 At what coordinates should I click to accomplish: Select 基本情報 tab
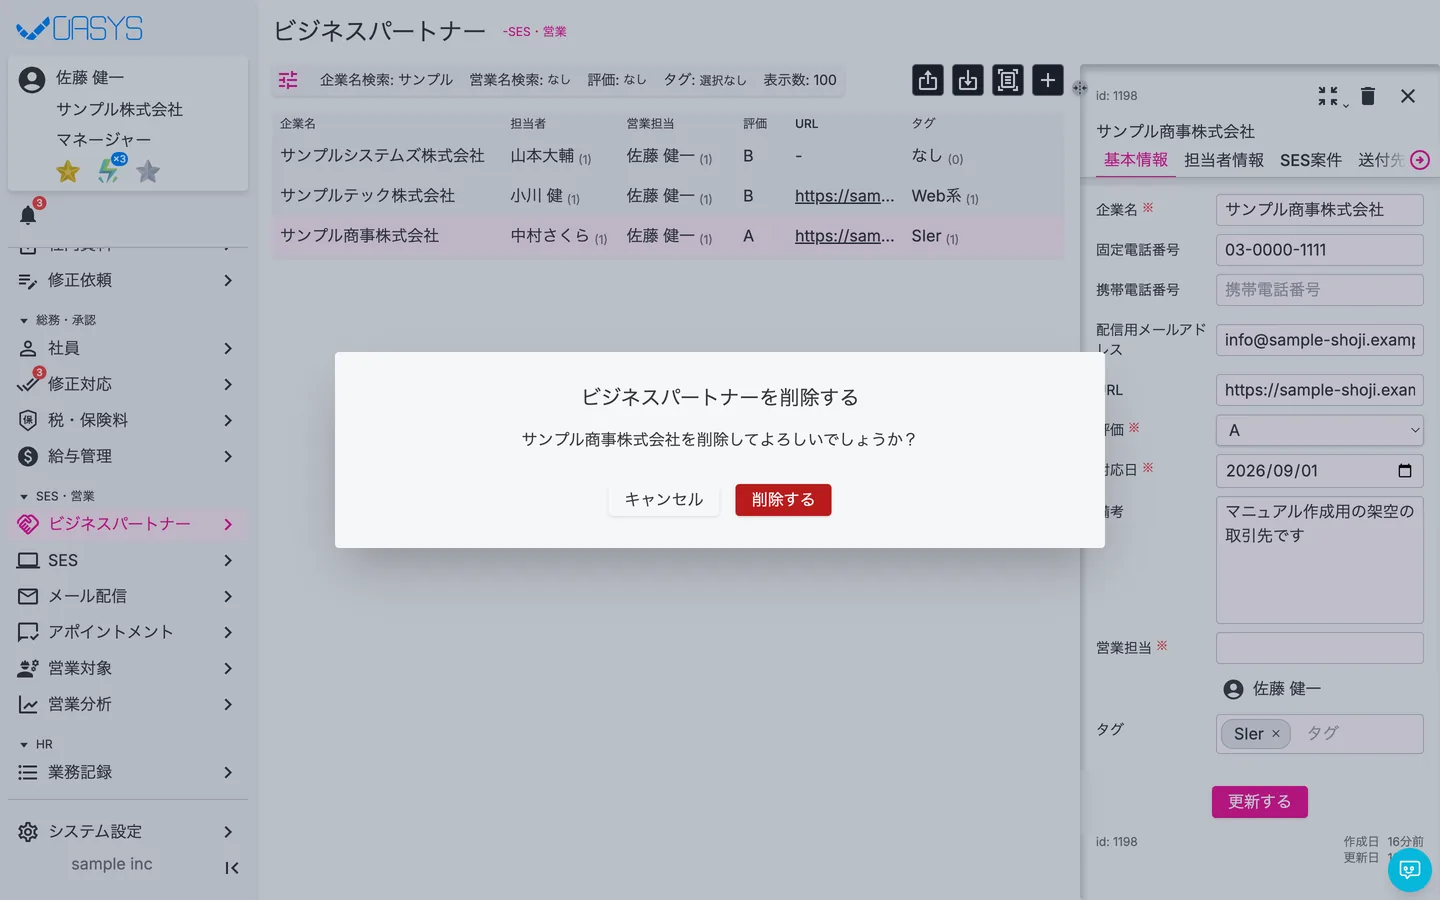pos(1136,160)
